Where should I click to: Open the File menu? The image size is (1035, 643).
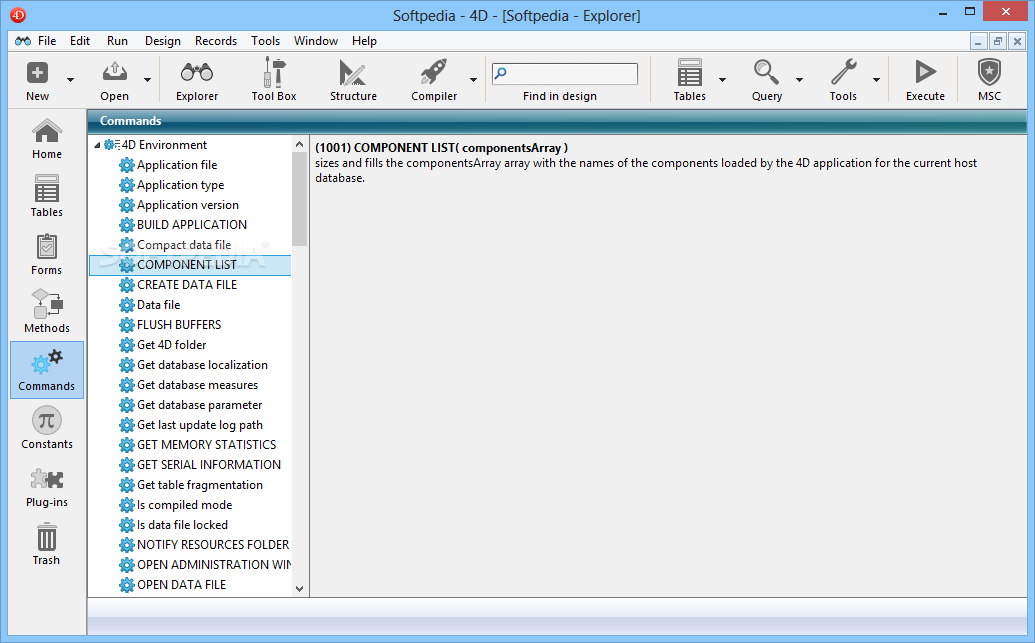[x=47, y=41]
